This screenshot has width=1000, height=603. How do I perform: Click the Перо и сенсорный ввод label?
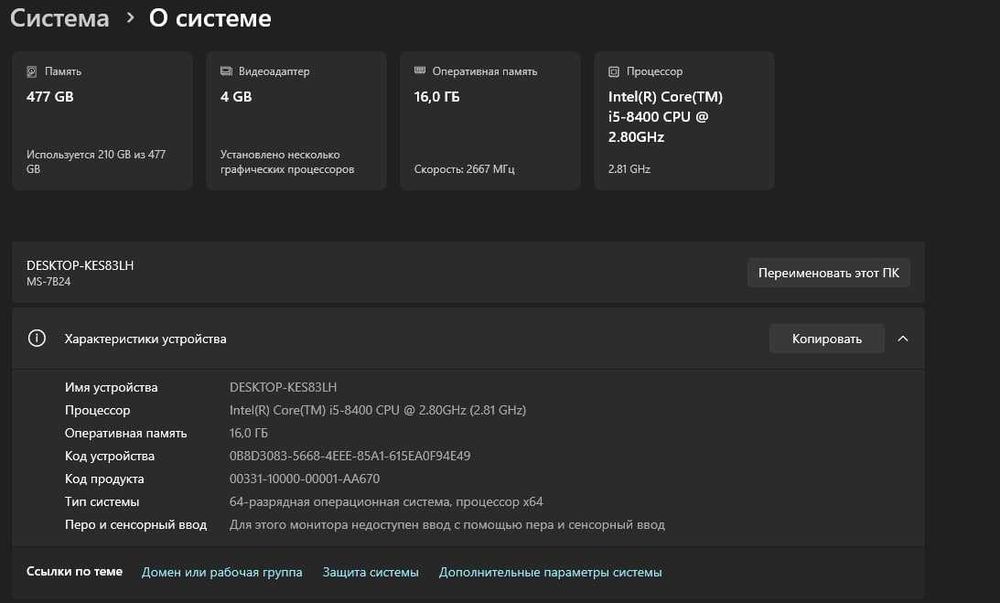(x=136, y=525)
